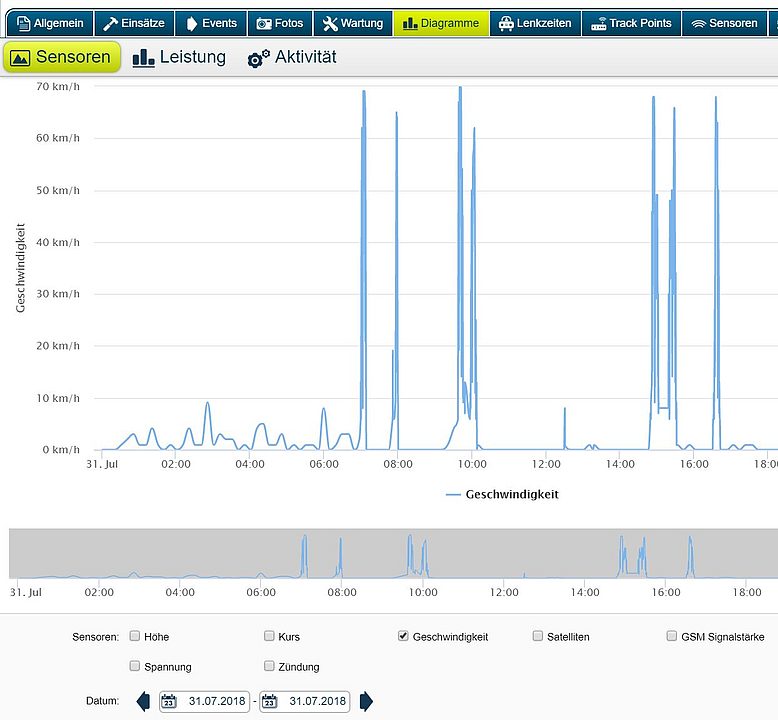Open the Fotos tab
Screen dimensions: 778x720
point(279,23)
